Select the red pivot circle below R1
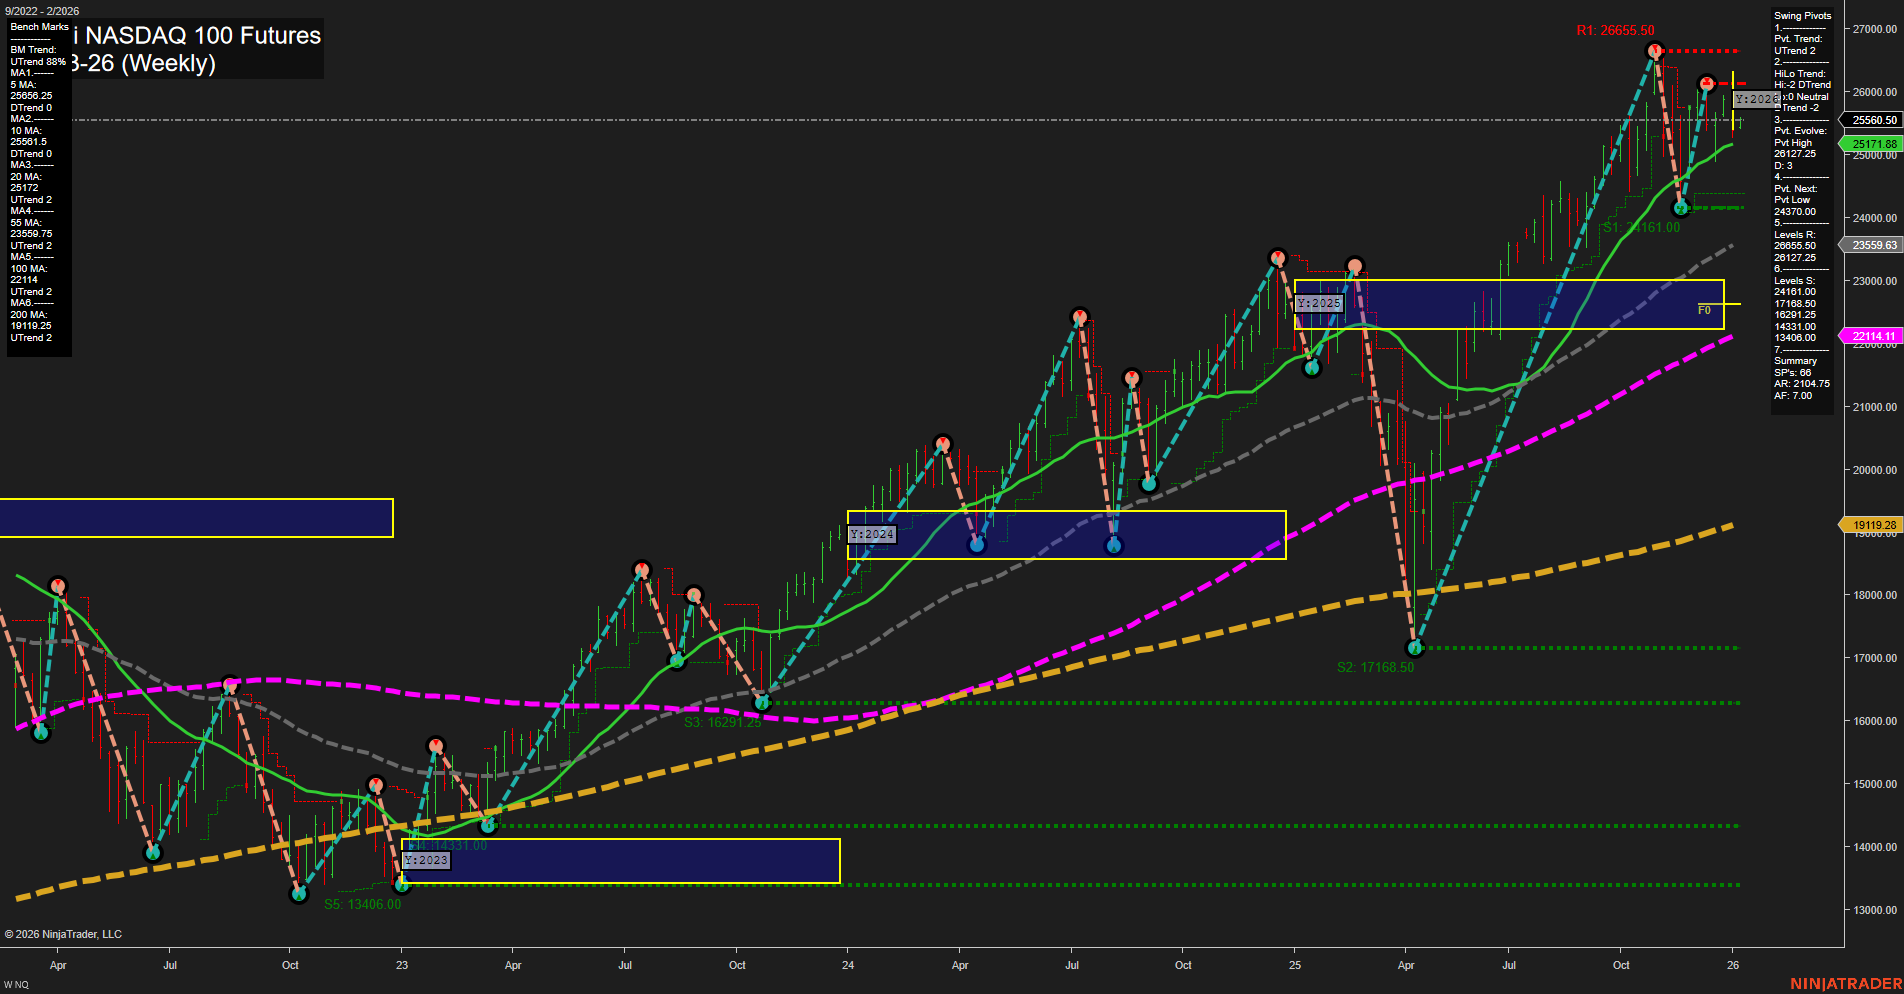The width and height of the screenshot is (1904, 994). coord(1655,51)
